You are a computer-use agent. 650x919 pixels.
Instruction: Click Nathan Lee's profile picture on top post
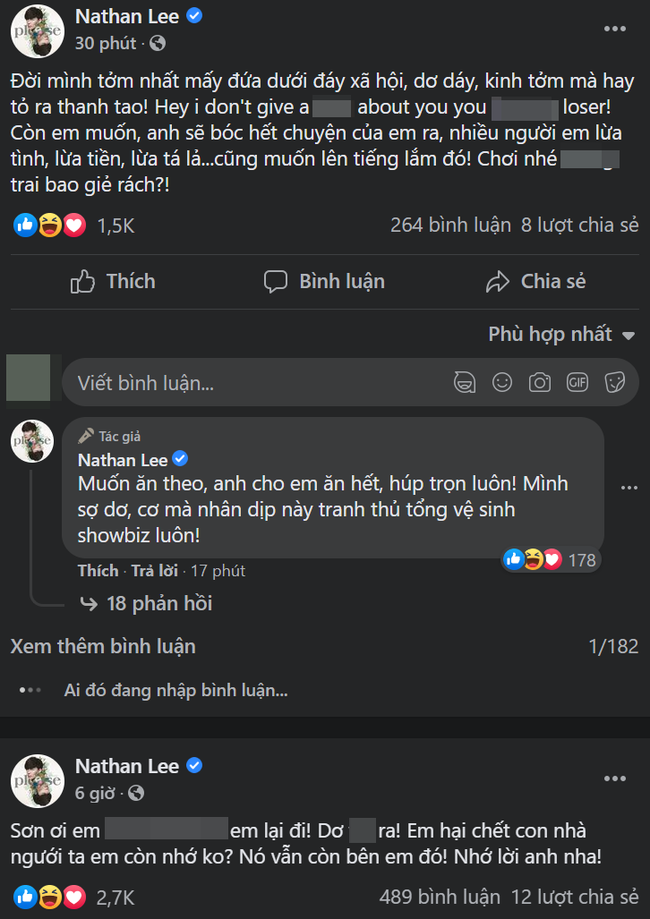(37, 30)
